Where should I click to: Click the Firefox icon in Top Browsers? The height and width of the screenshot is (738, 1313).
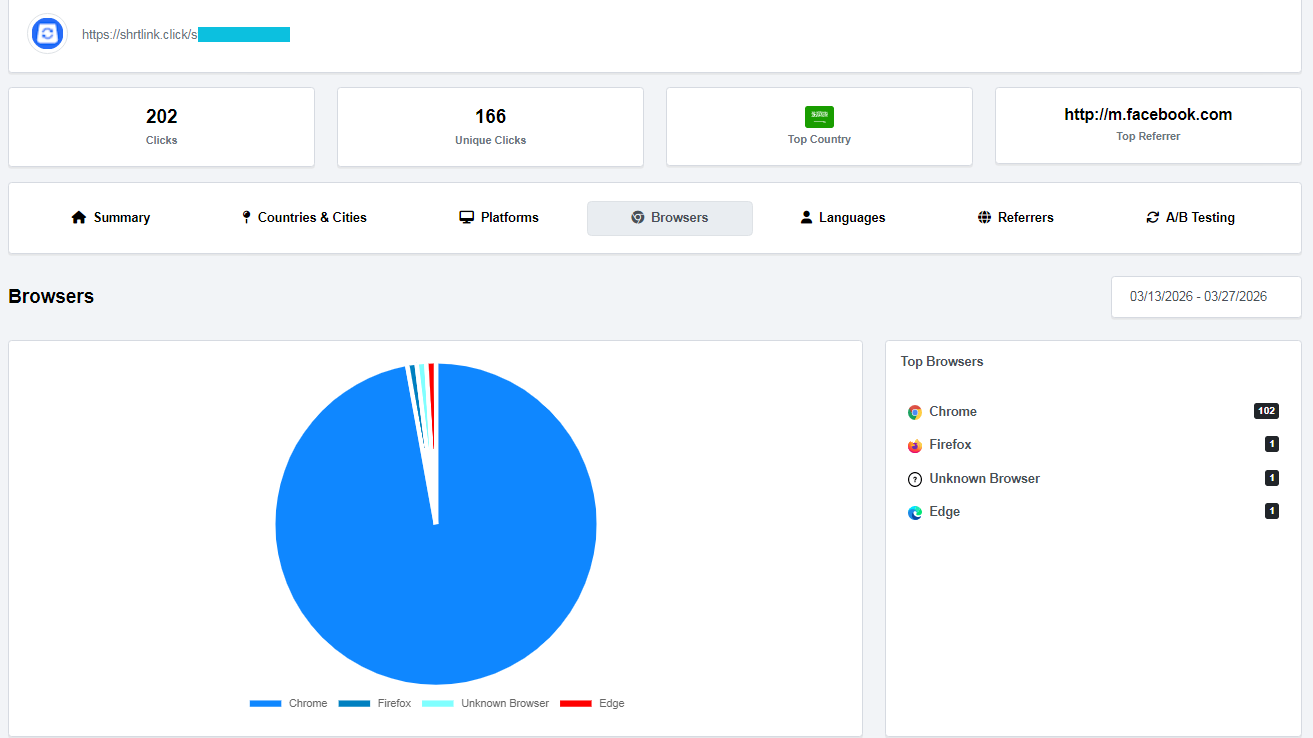(x=914, y=446)
